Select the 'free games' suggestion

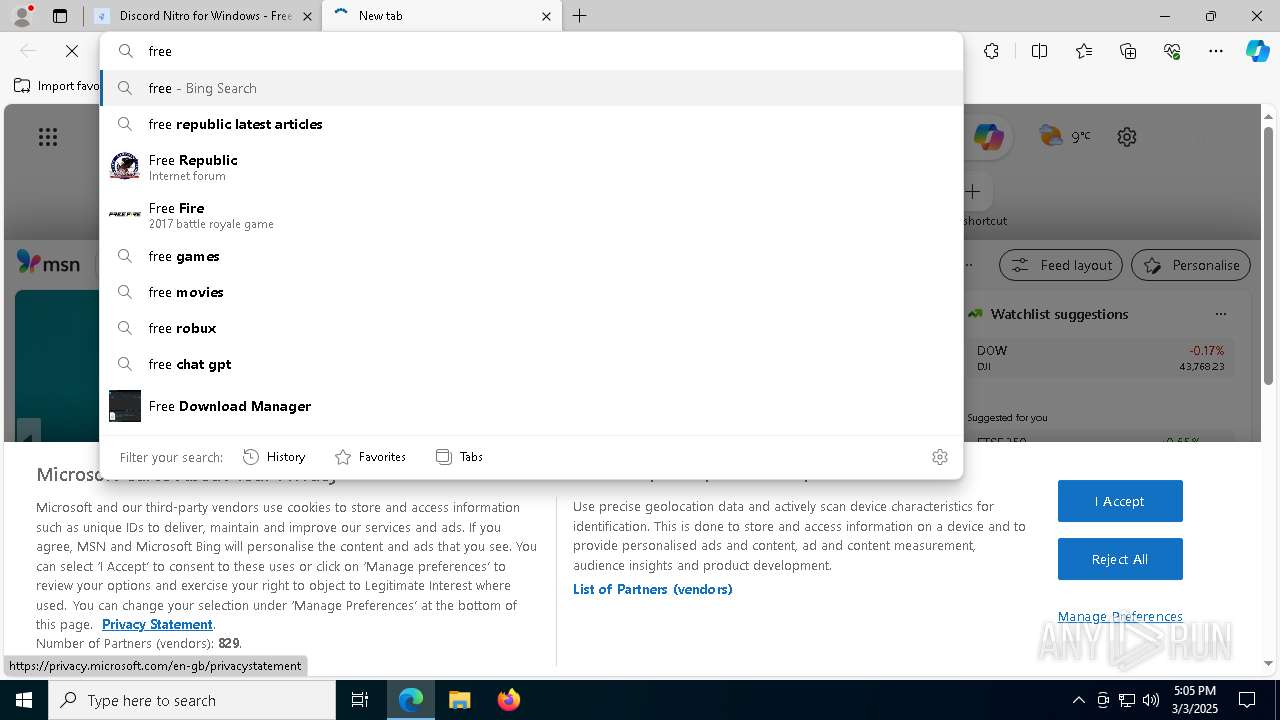(531, 256)
